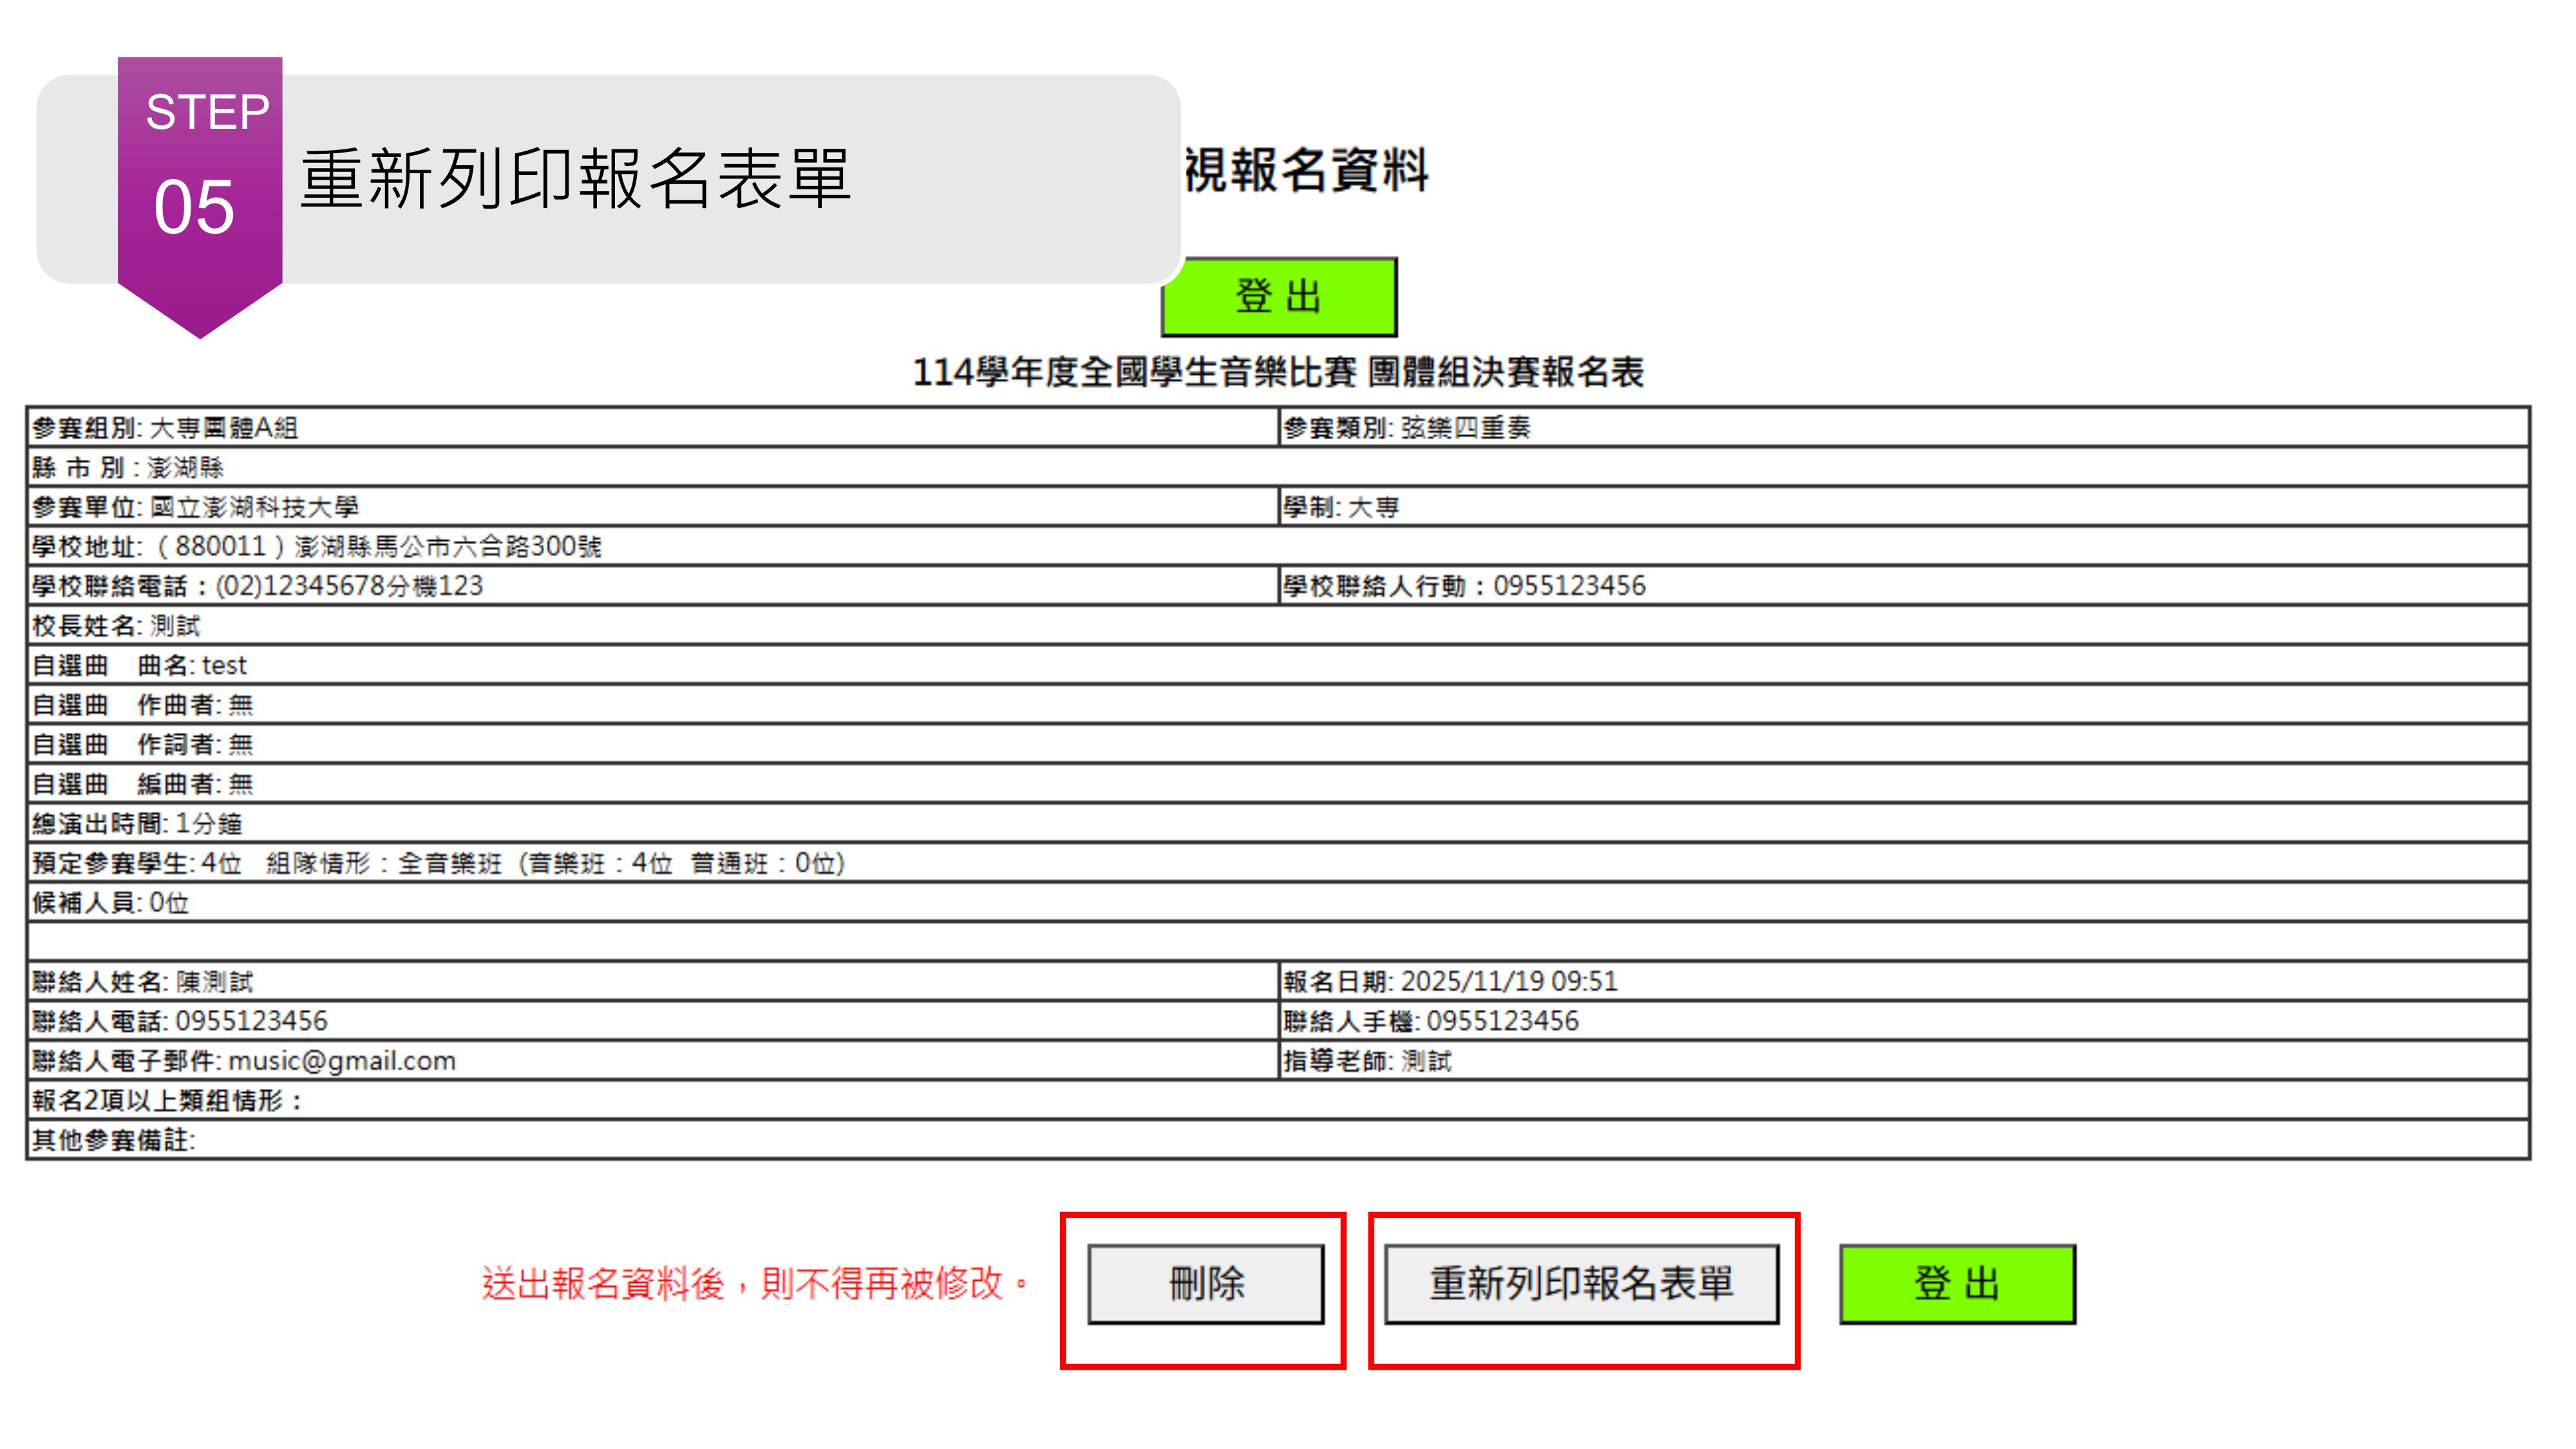This screenshot has height=1449, width=2576.
Task: Select the 參賽組別 大專團體A組 cell
Action: pyautogui.click(x=165, y=428)
